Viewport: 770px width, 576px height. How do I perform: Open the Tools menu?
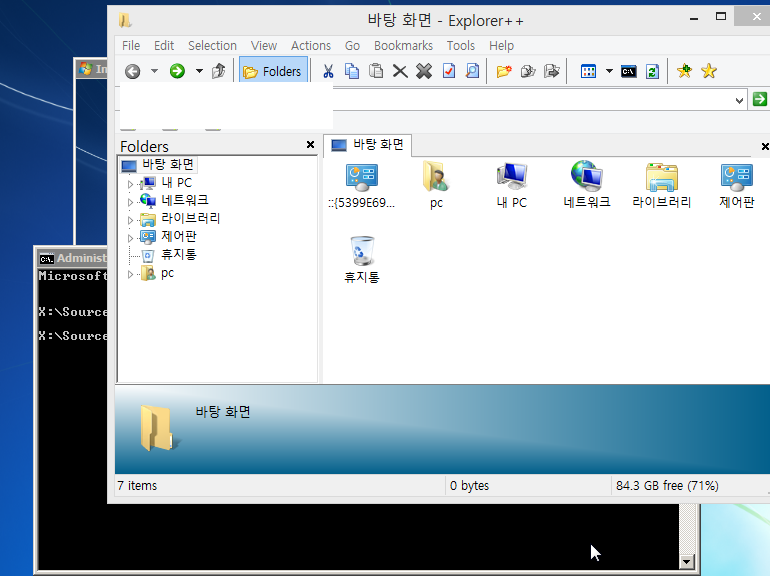click(x=460, y=45)
